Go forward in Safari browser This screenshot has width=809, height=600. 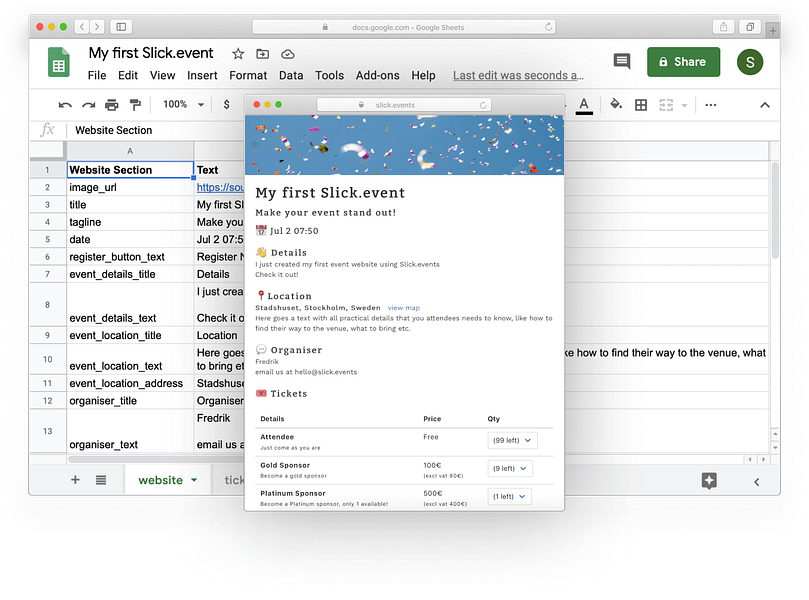96,26
